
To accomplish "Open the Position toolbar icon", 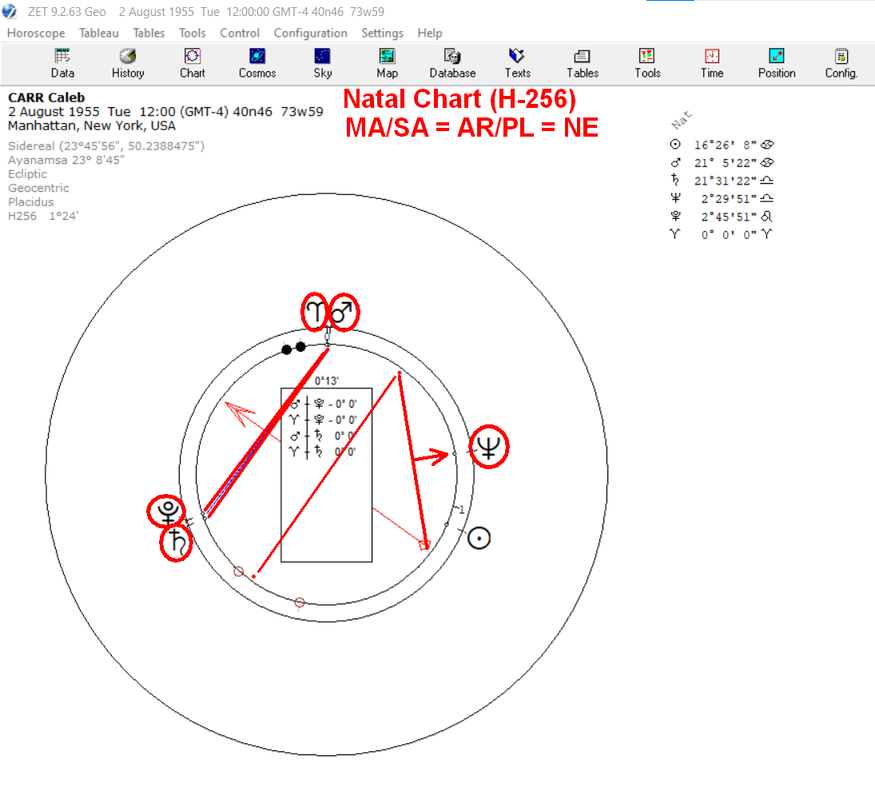I will coord(777,64).
